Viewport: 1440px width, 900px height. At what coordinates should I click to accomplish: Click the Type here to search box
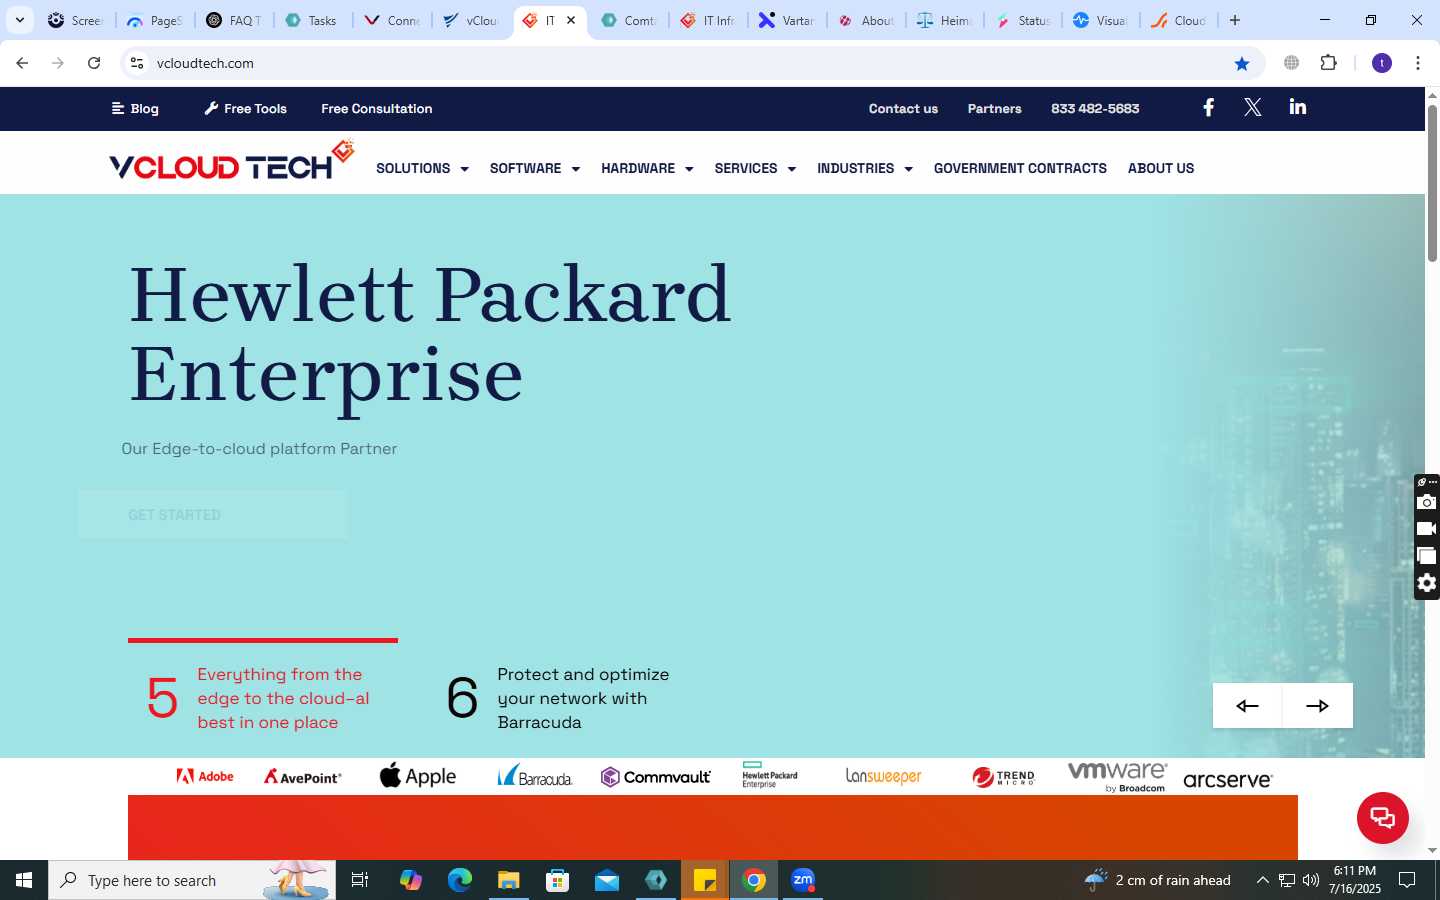tap(192, 880)
